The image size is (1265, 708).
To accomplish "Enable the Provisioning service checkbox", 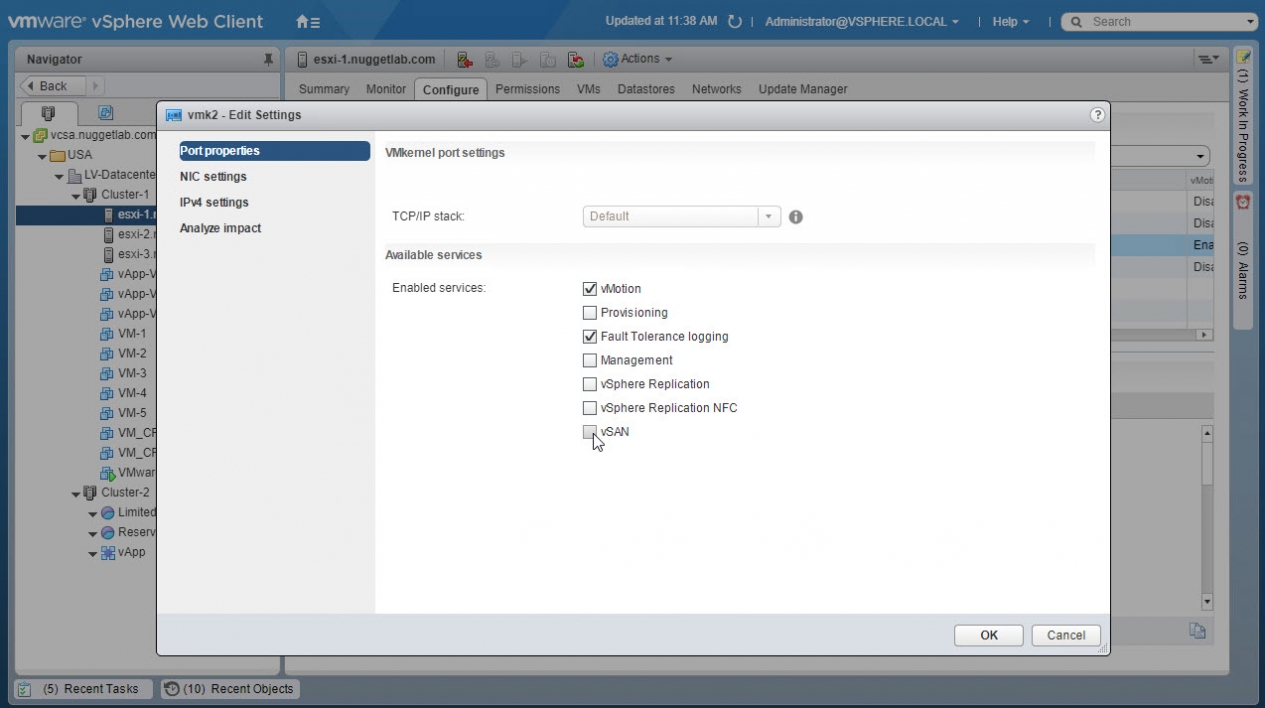I will click(590, 313).
